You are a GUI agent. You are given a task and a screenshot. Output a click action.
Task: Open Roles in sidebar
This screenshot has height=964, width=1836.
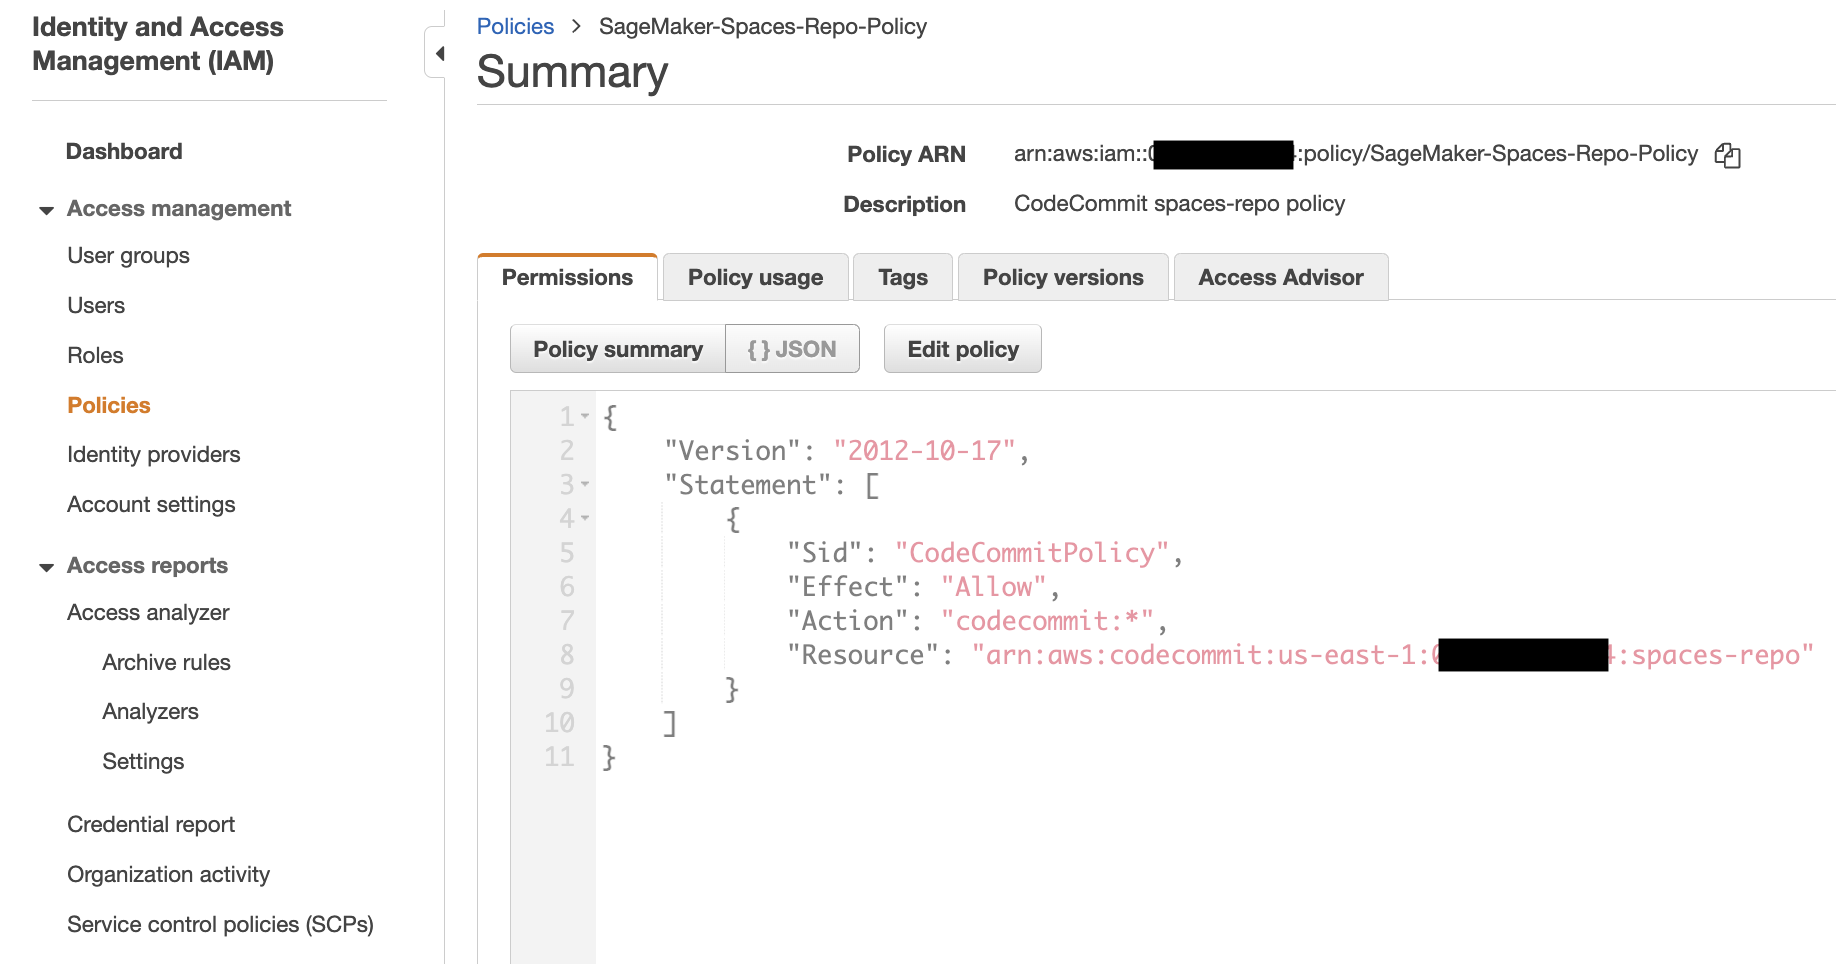tap(95, 356)
